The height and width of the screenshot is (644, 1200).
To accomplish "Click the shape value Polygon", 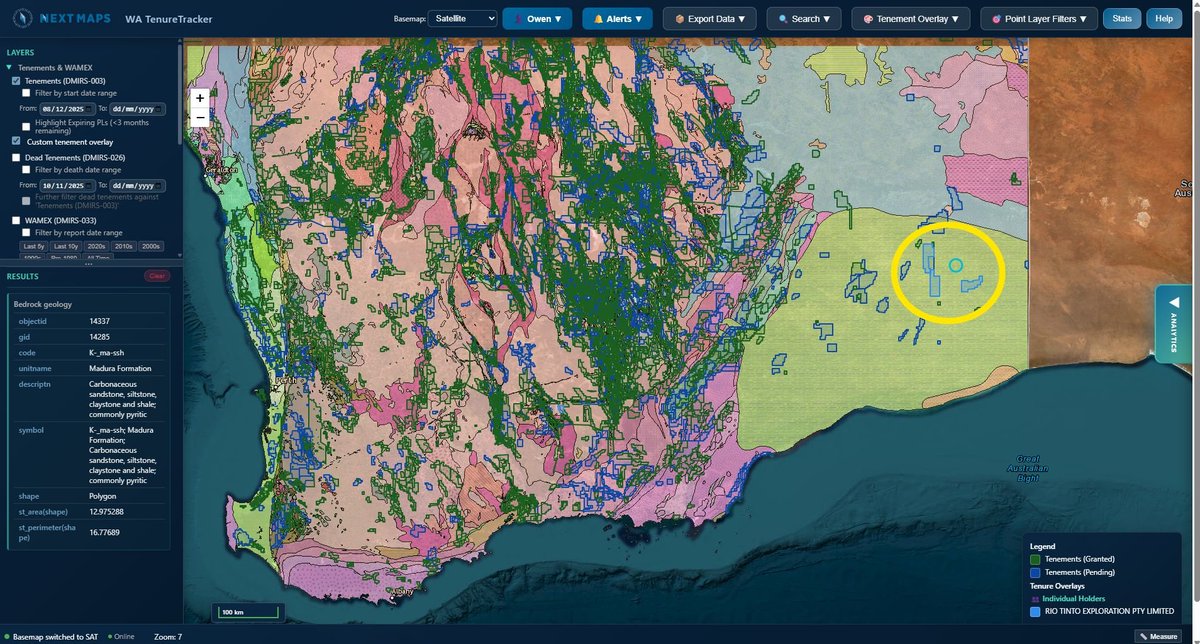I will coord(102,495).
